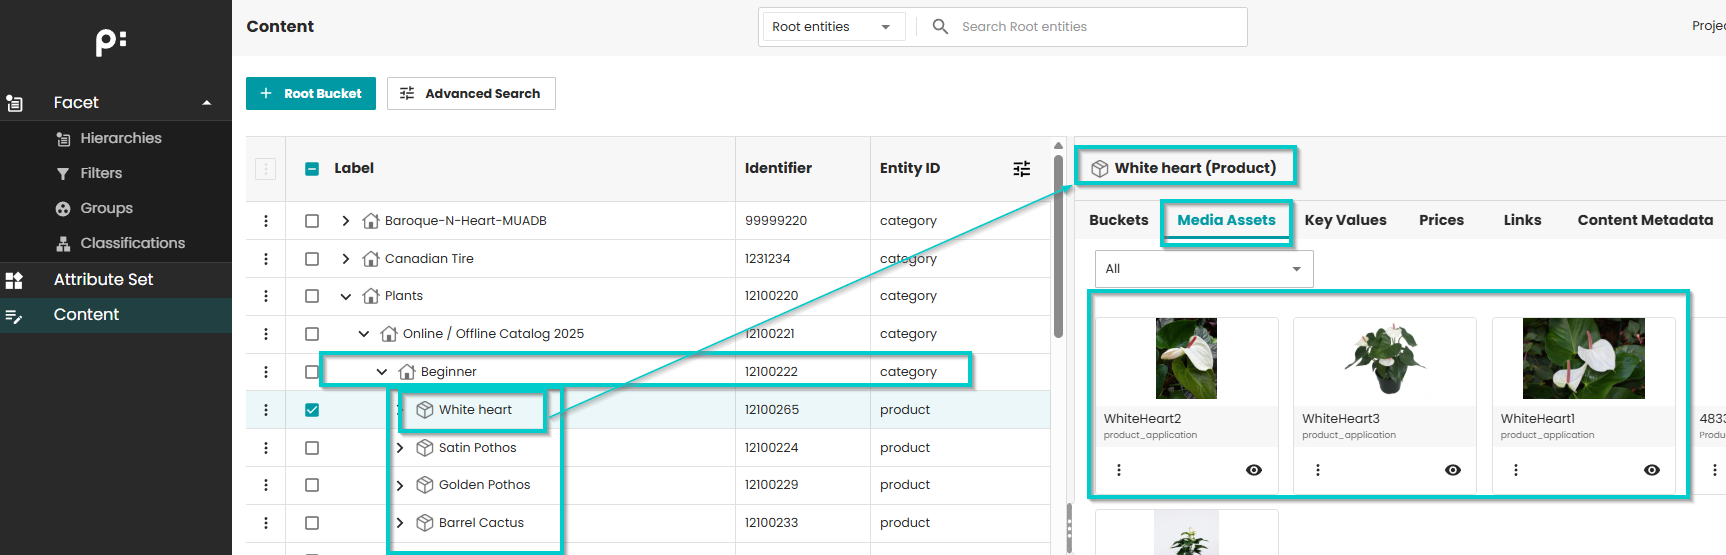Tick checkbox for Barrel Cactus row
This screenshot has height=555, width=1726.
pos(312,523)
